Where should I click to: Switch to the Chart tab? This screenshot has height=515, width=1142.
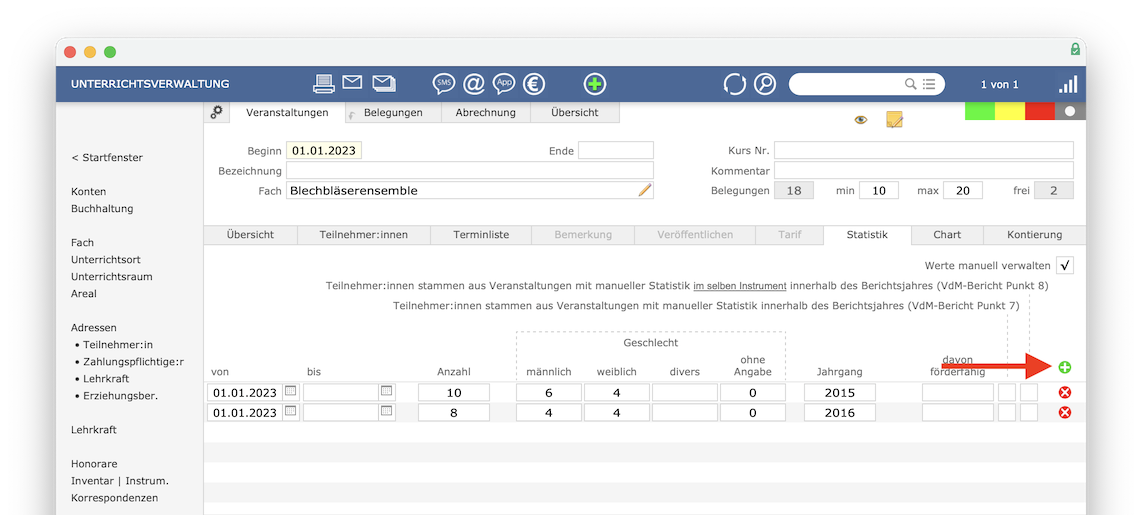tap(947, 235)
